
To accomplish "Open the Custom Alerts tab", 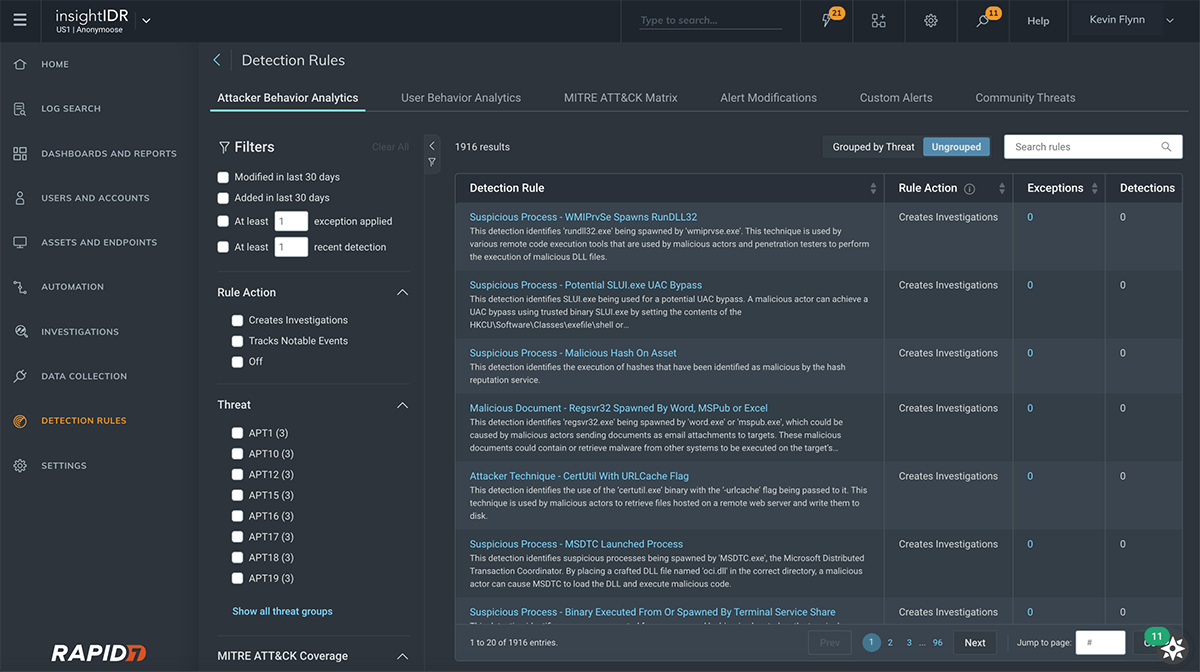I will point(896,98).
